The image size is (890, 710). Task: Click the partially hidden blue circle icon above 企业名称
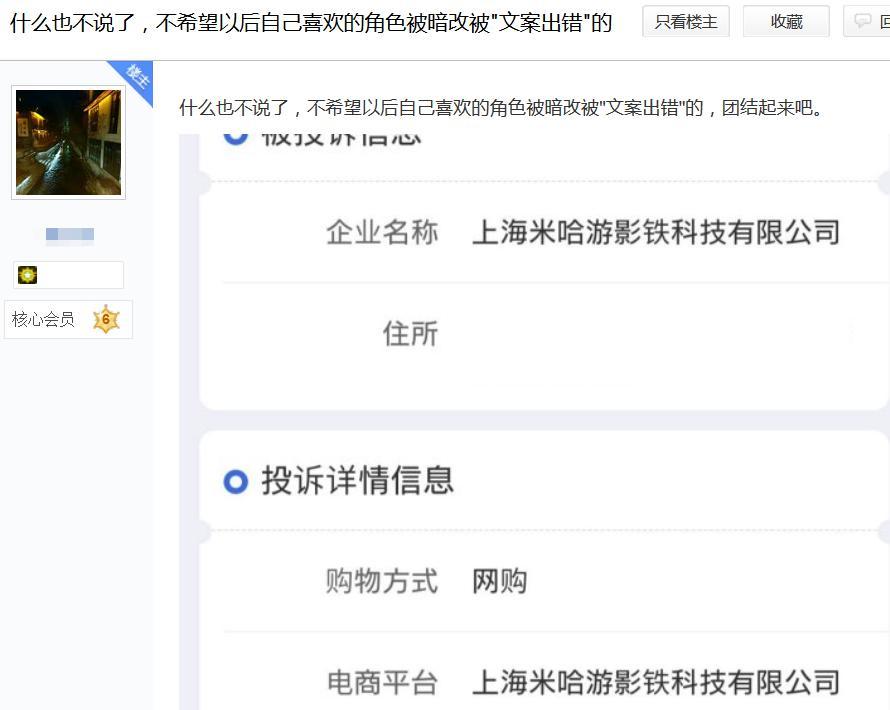click(x=236, y=138)
